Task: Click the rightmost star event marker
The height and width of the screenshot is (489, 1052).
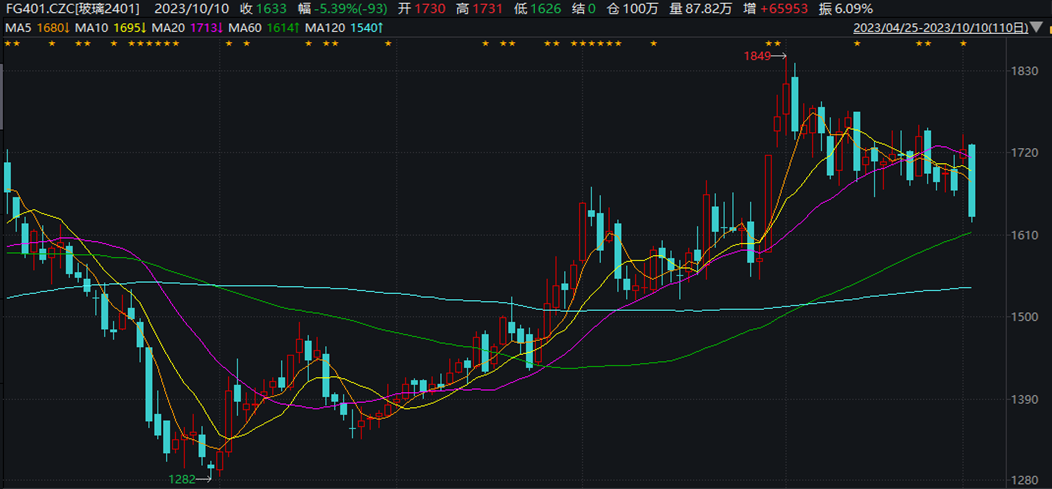Action: pos(963,44)
